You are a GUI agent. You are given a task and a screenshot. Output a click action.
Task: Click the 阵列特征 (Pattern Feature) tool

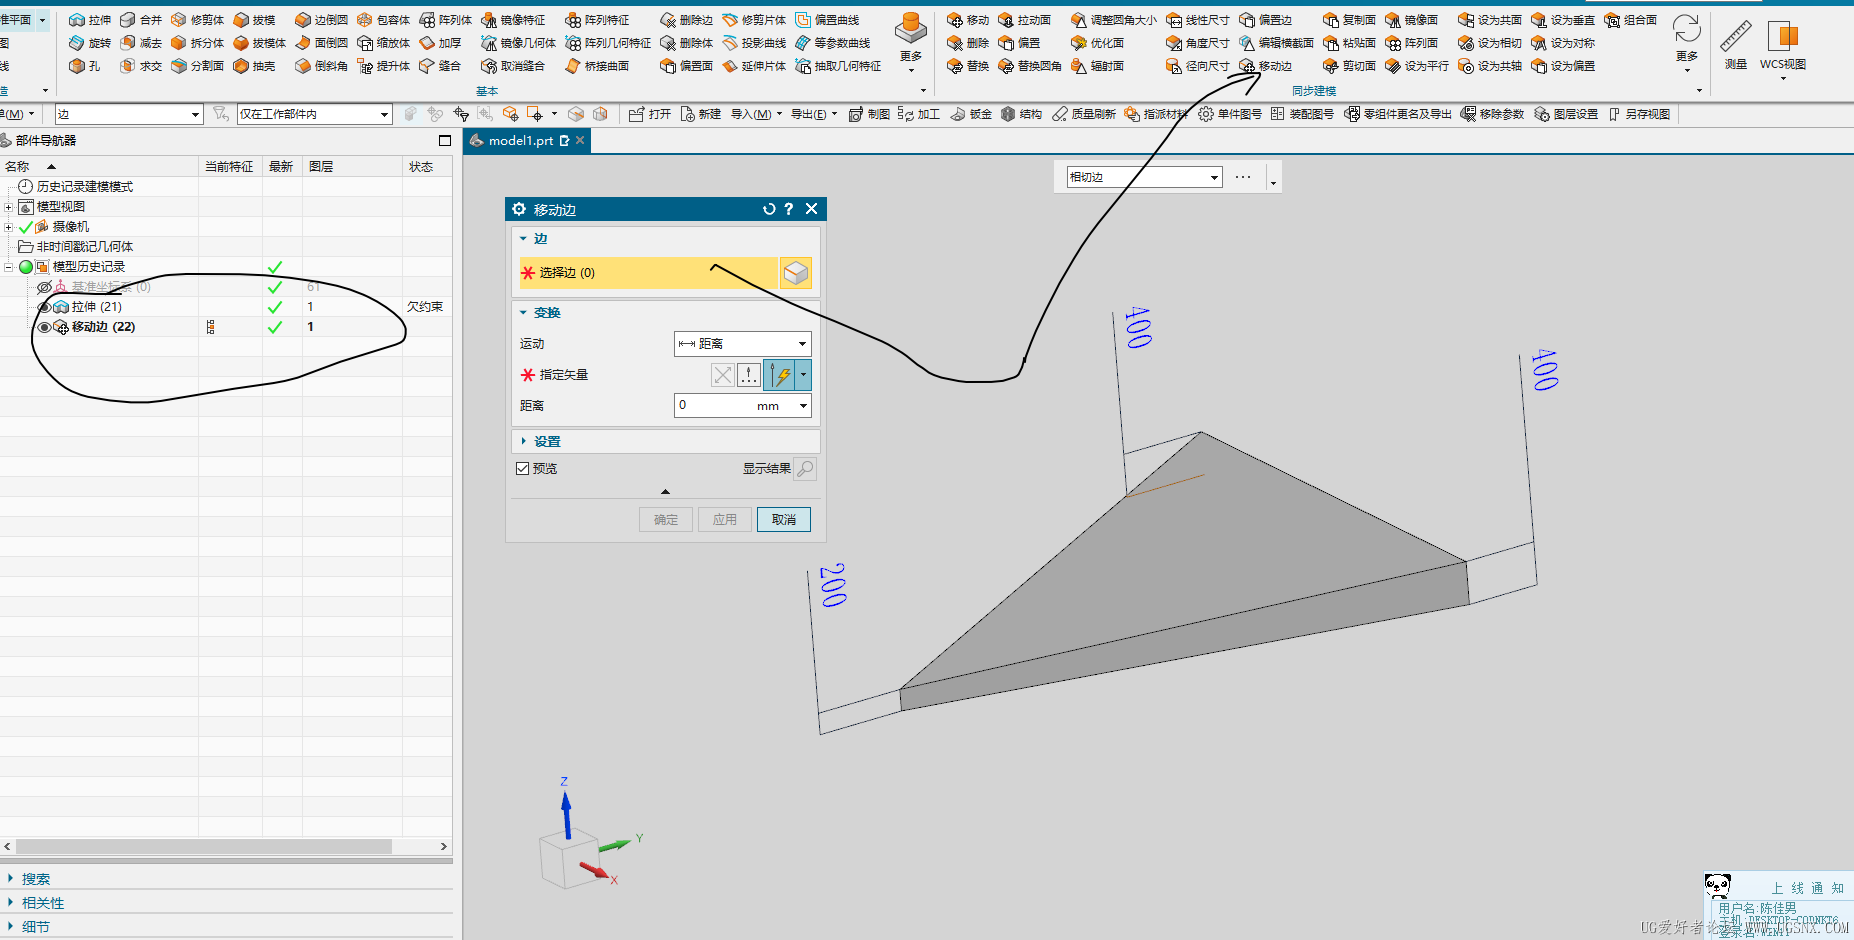point(597,20)
